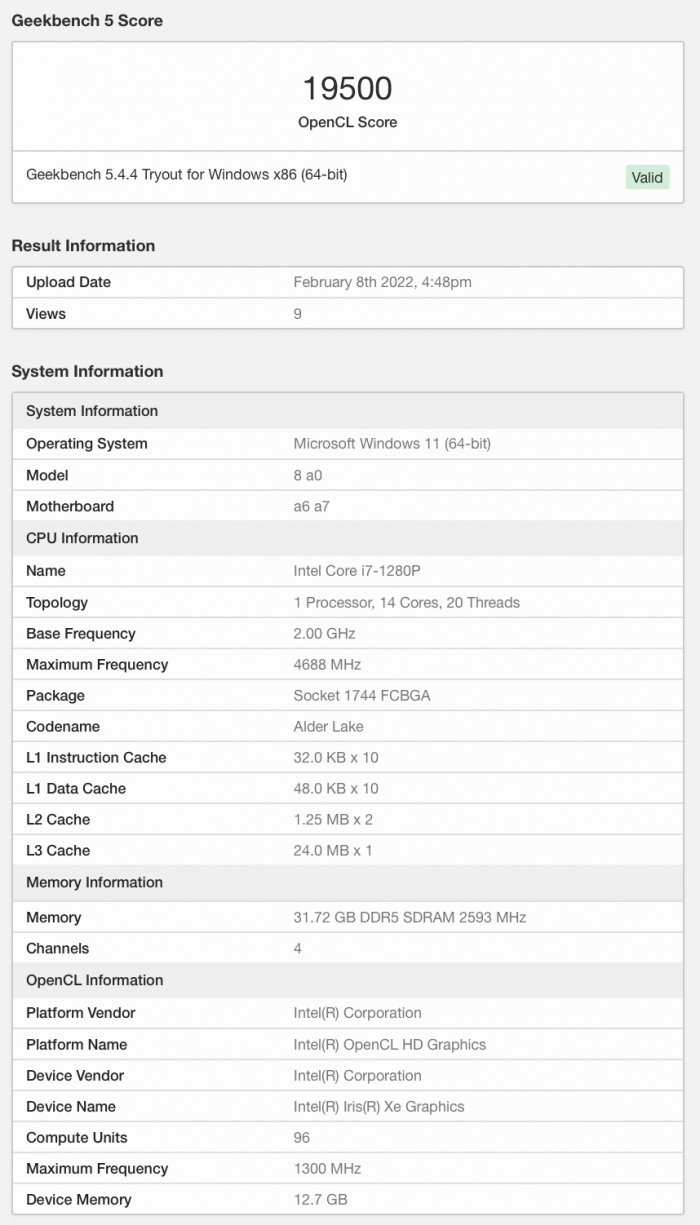Click the Maximum Frequency 4688 MHz value

coord(327,664)
